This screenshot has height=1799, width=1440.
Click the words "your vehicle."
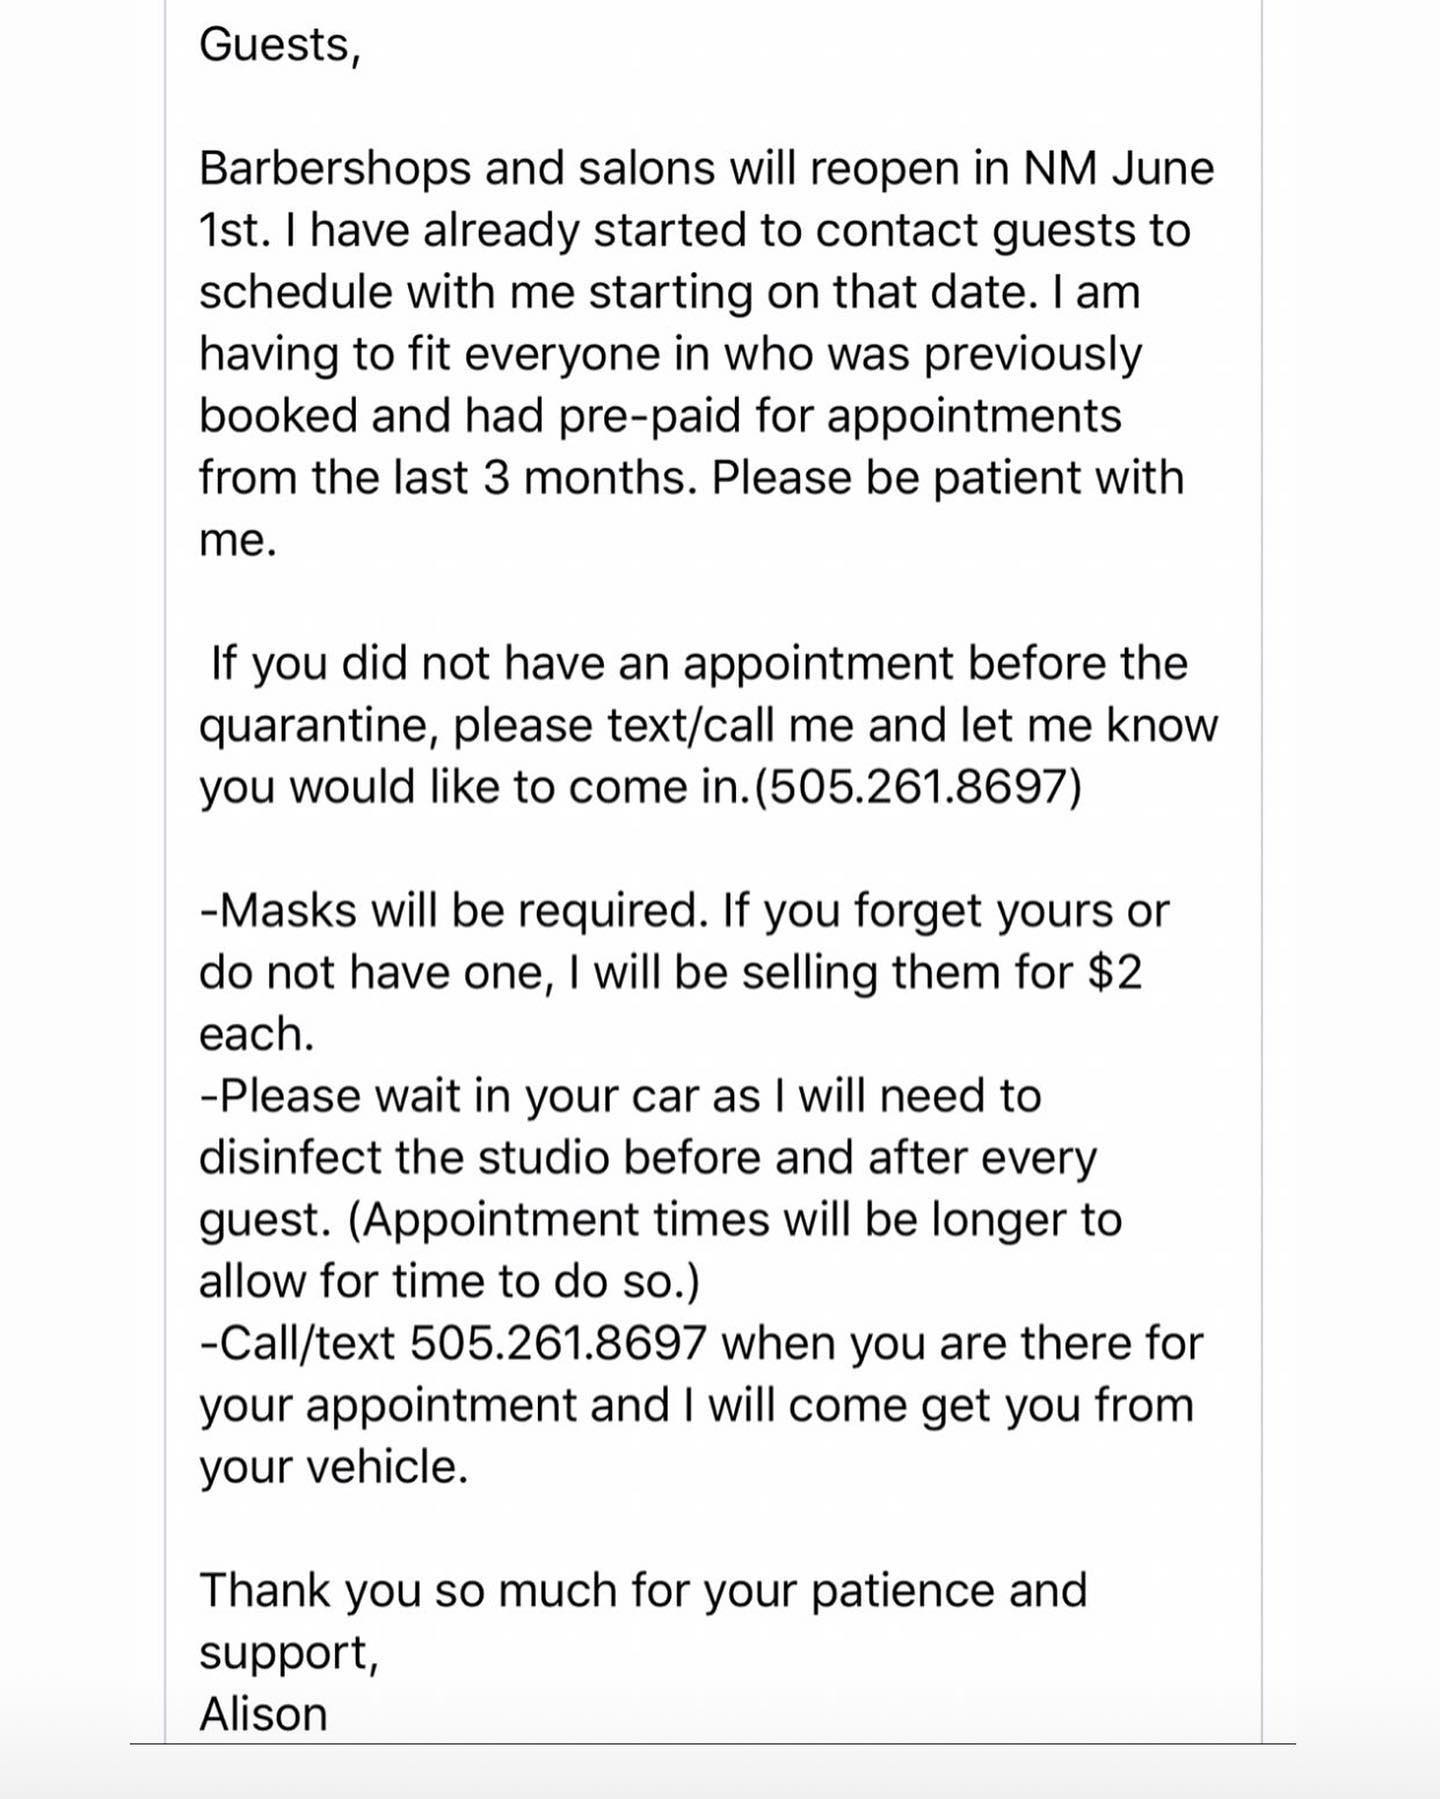click(x=333, y=1467)
